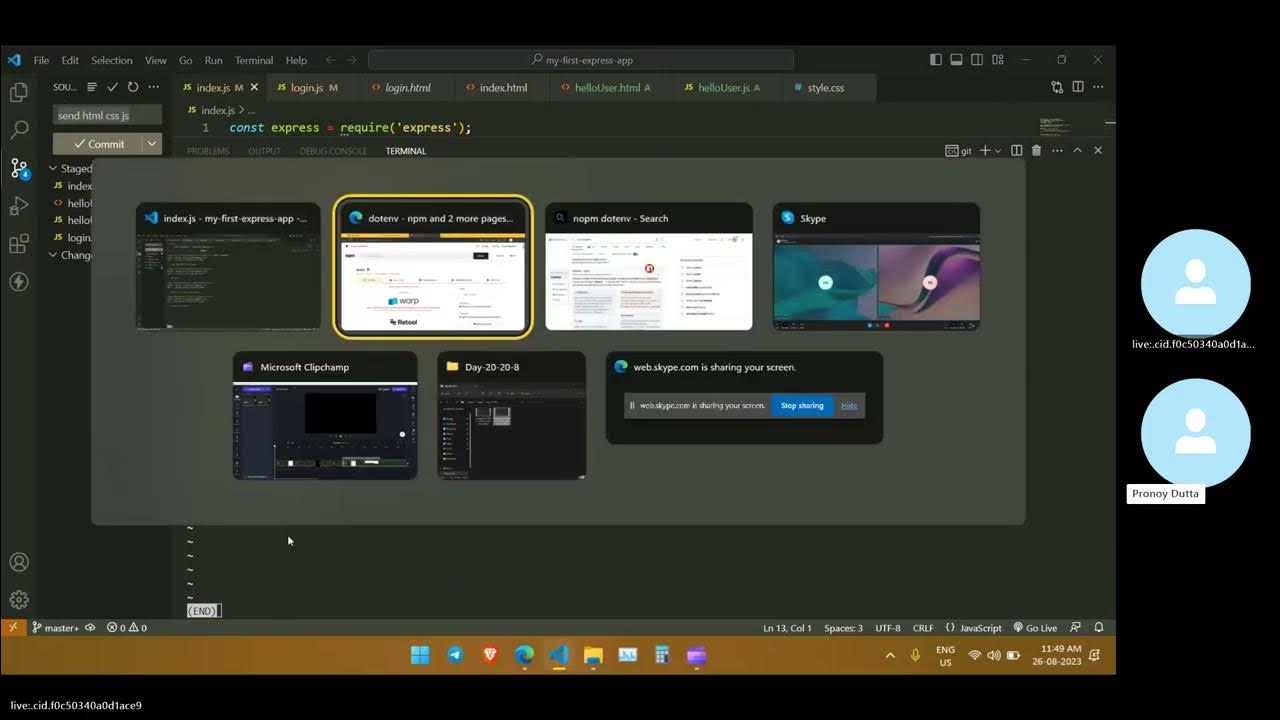Switch to the login.html editor tab
The height and width of the screenshot is (720, 1280).
pyautogui.click(x=407, y=87)
